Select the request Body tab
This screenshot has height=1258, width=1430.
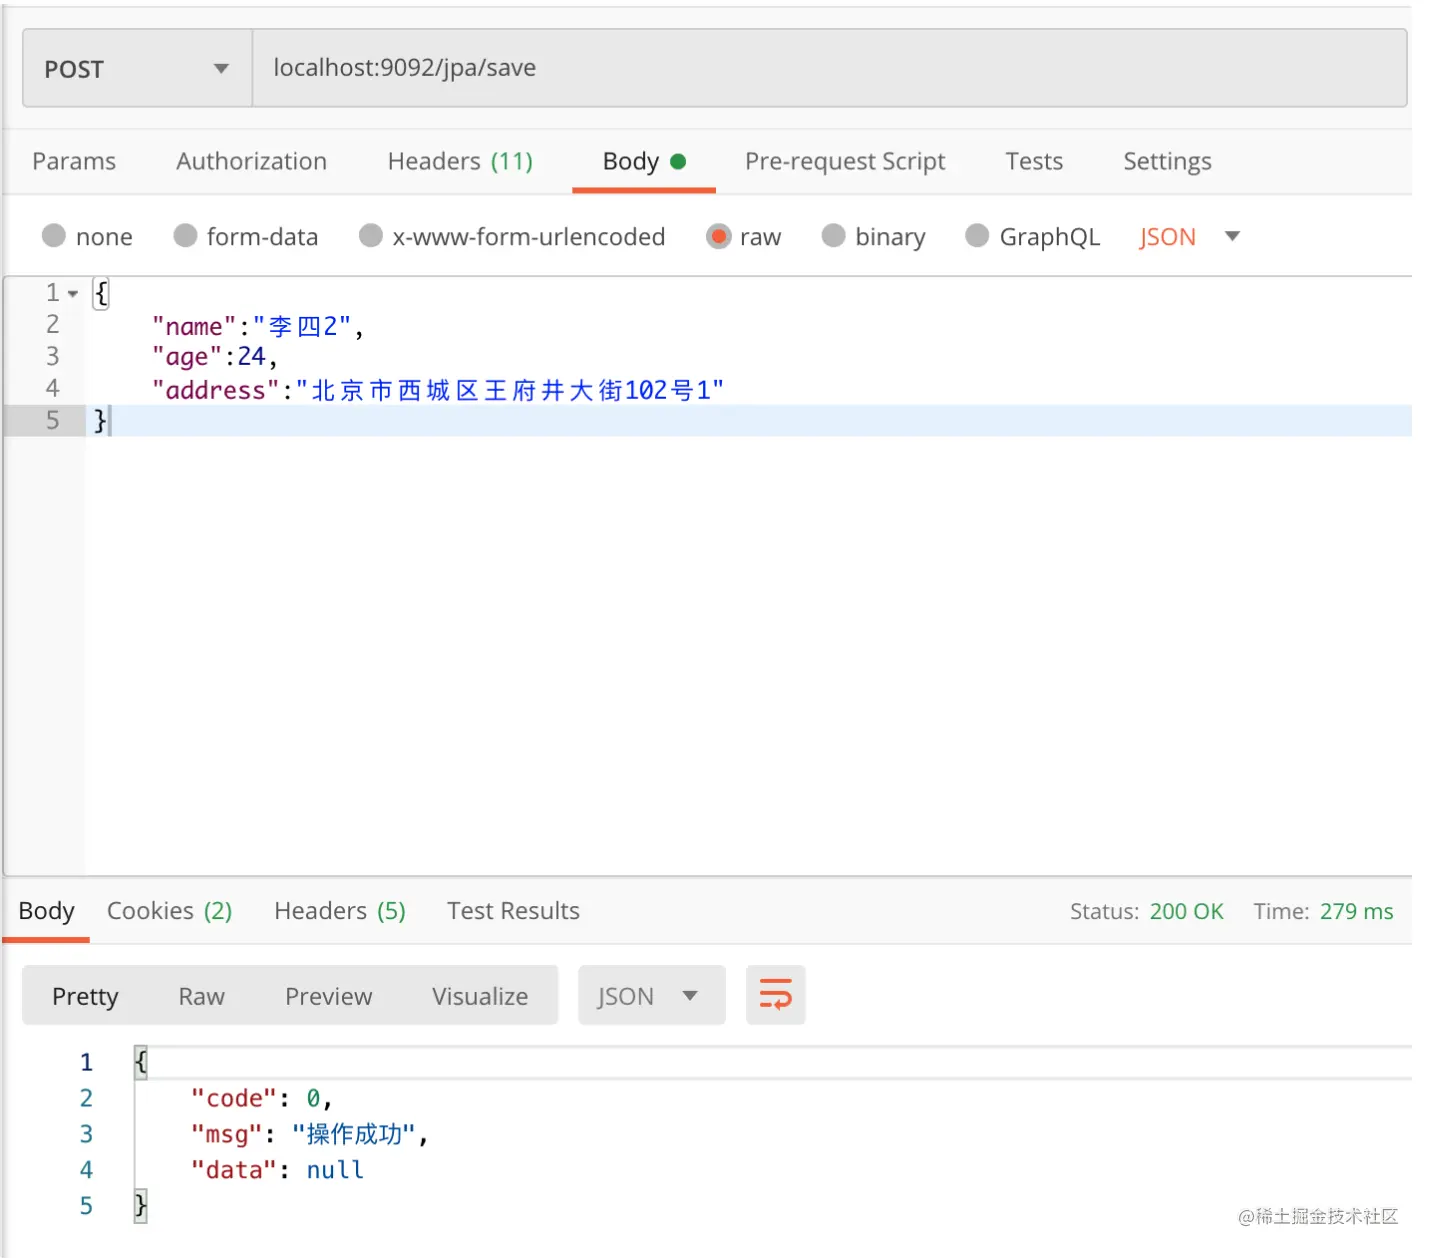643,161
